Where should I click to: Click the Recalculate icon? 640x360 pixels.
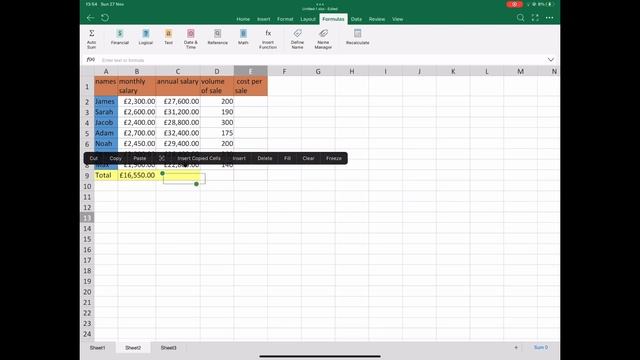click(x=358, y=33)
